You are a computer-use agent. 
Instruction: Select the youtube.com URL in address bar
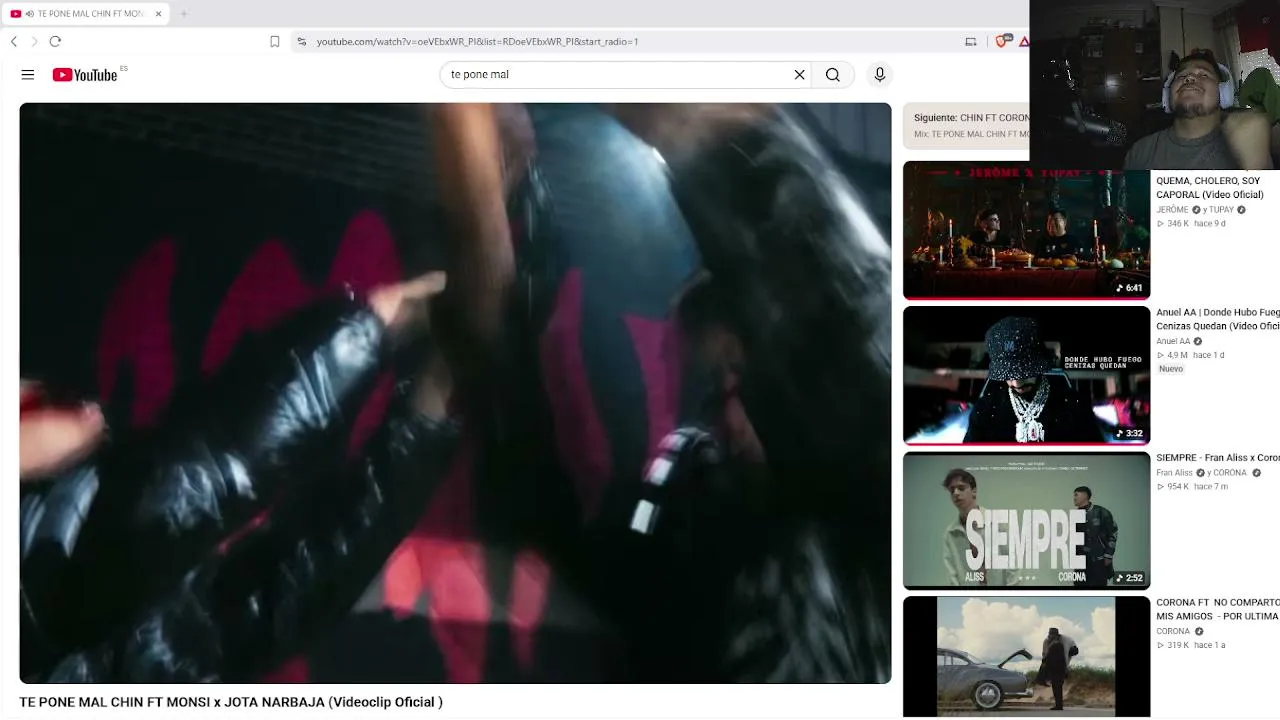click(477, 42)
